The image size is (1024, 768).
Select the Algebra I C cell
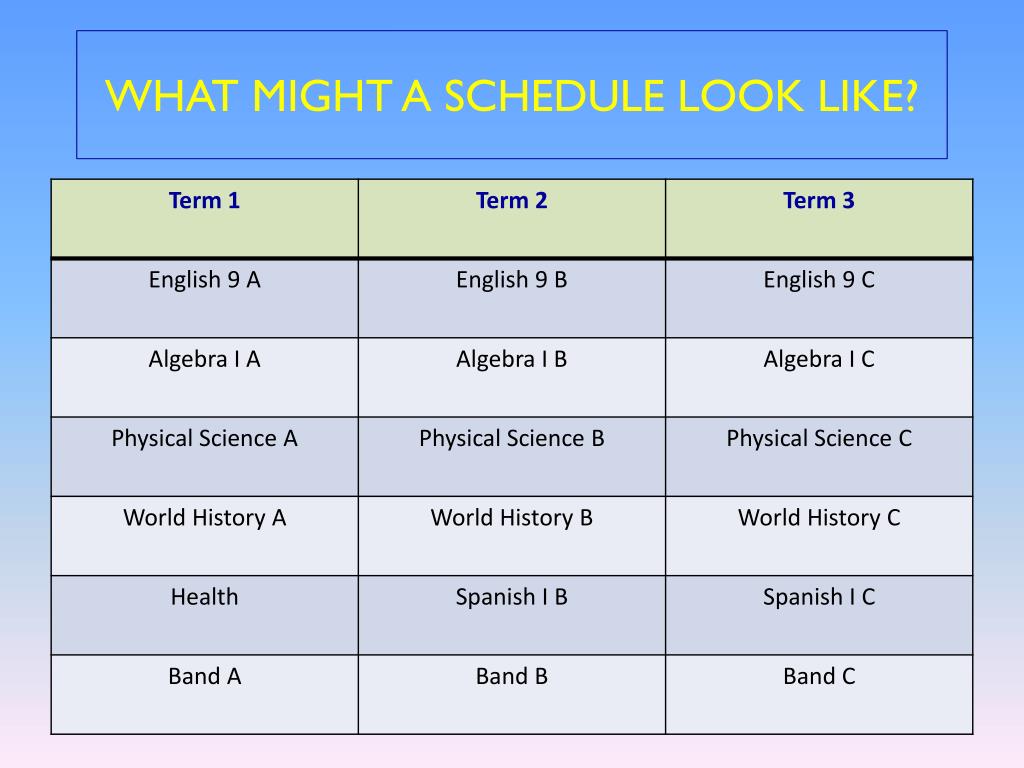point(819,377)
